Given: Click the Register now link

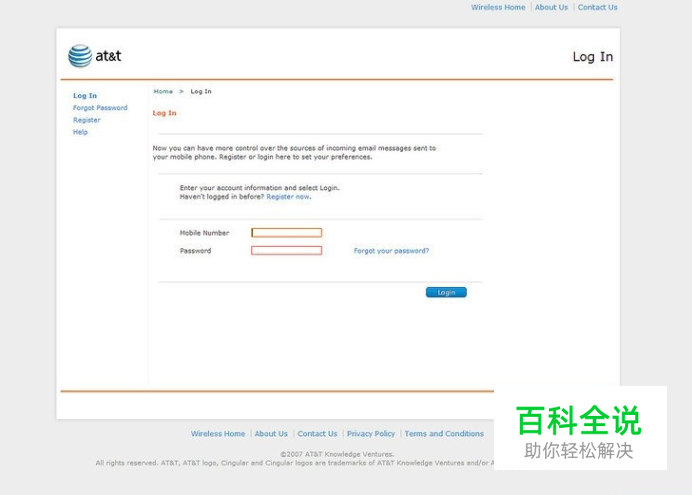Looking at the screenshot, I should [x=288, y=197].
